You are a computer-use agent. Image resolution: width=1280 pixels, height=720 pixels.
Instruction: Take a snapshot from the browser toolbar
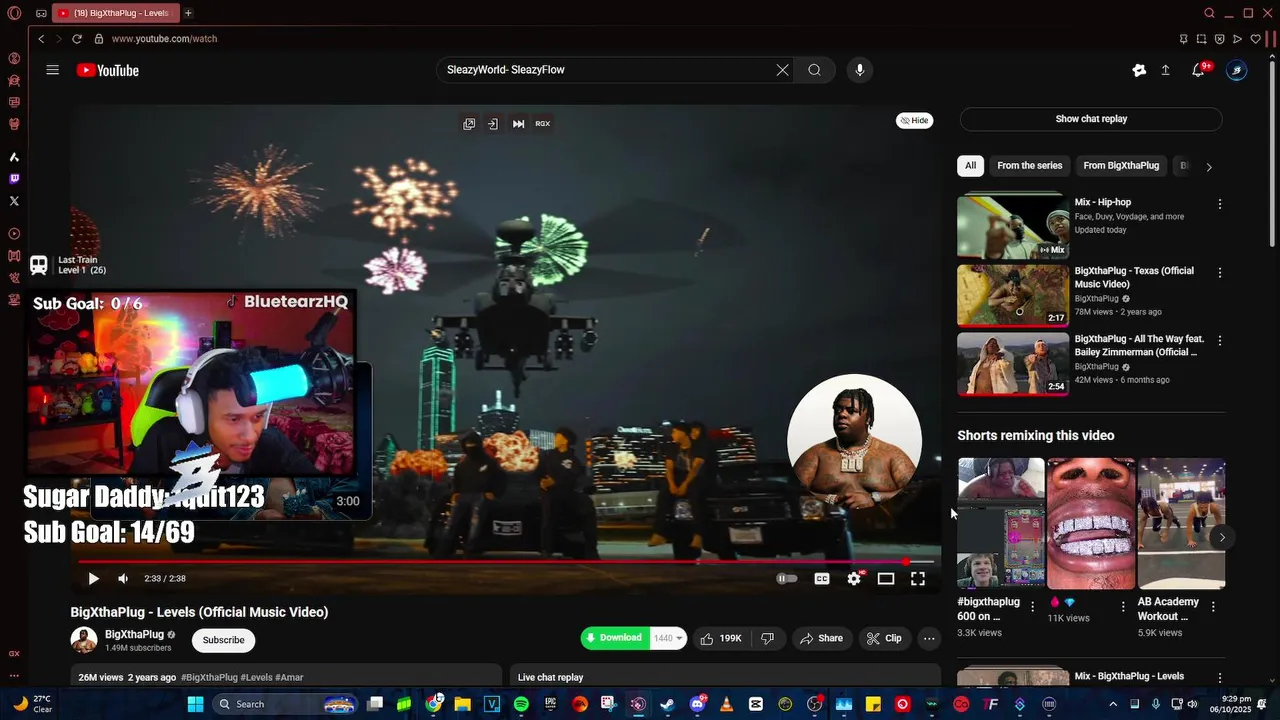(x=1202, y=39)
